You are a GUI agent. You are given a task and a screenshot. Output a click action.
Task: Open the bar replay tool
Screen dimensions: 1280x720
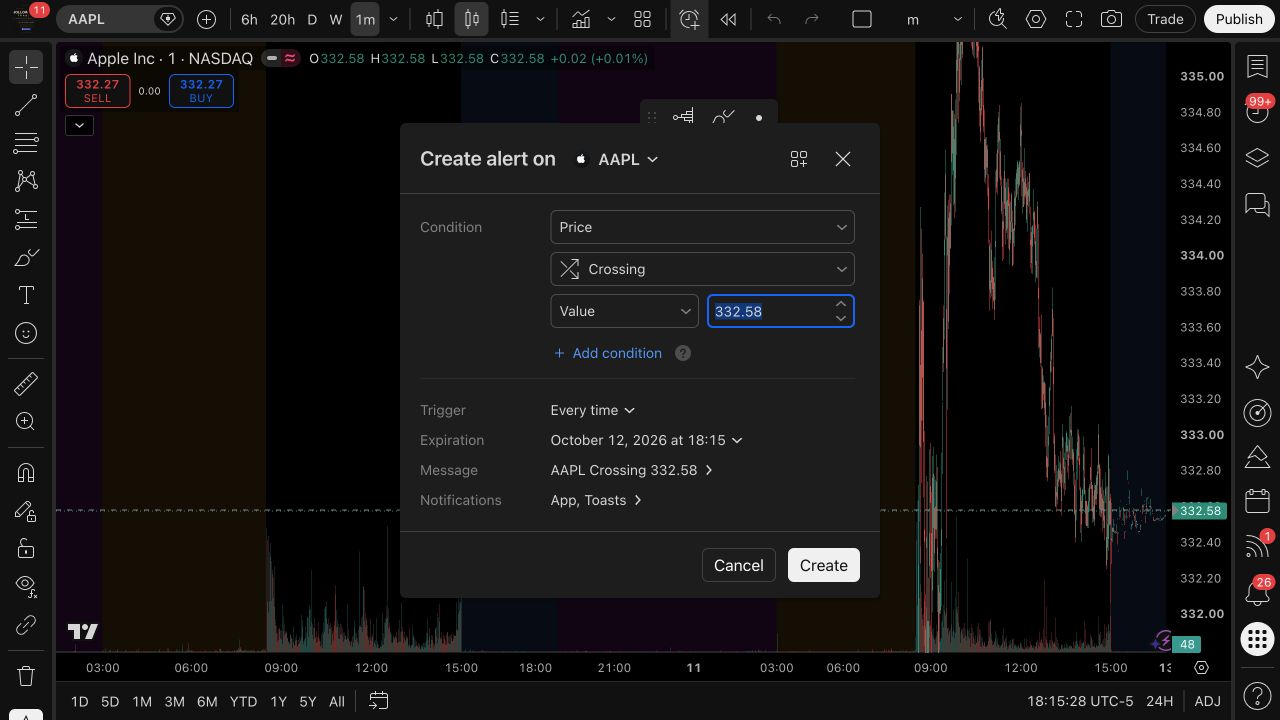click(729, 19)
